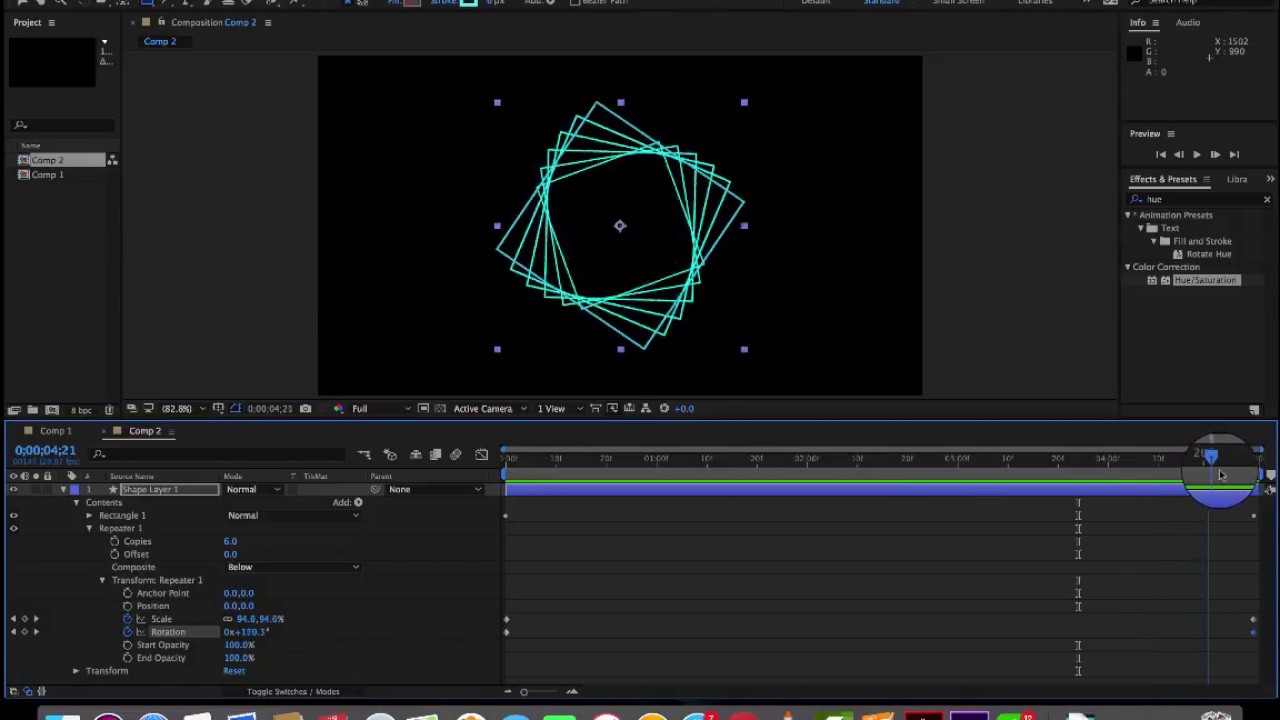Toggle End Opacity stopwatch
1280x720 pixels.
[x=127, y=658]
